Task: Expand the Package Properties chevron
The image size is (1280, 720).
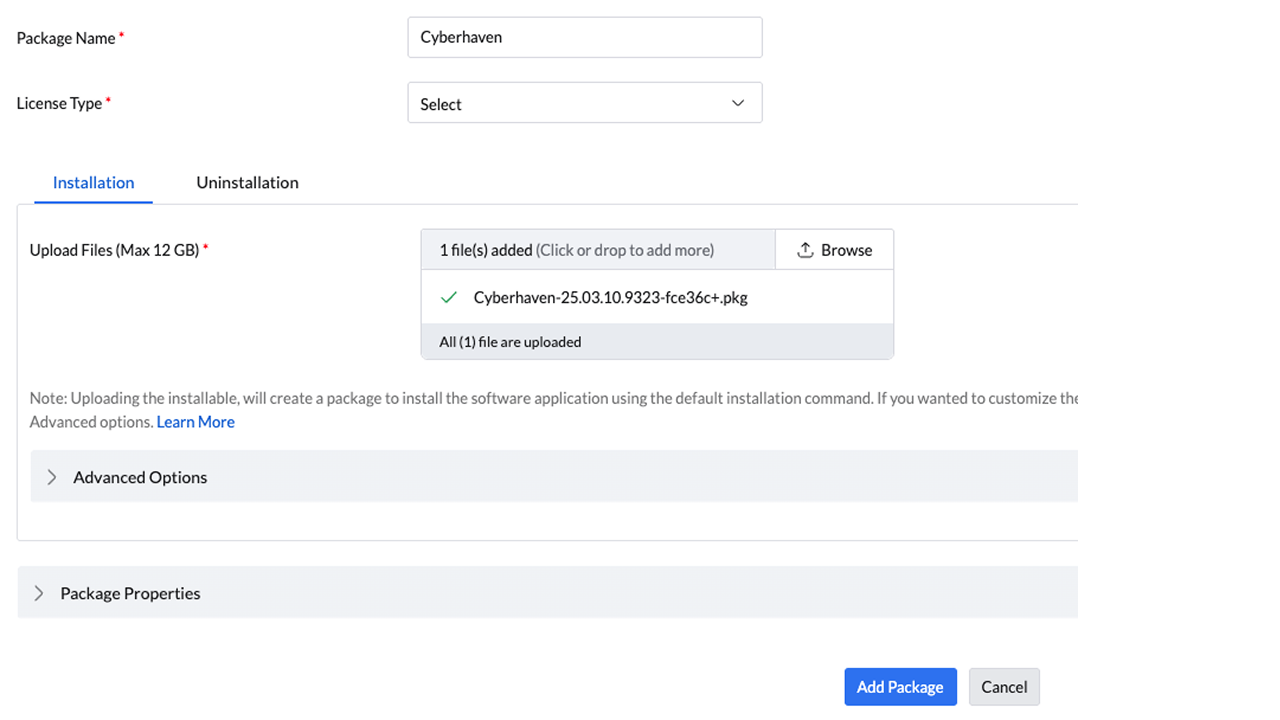Action: click(39, 593)
